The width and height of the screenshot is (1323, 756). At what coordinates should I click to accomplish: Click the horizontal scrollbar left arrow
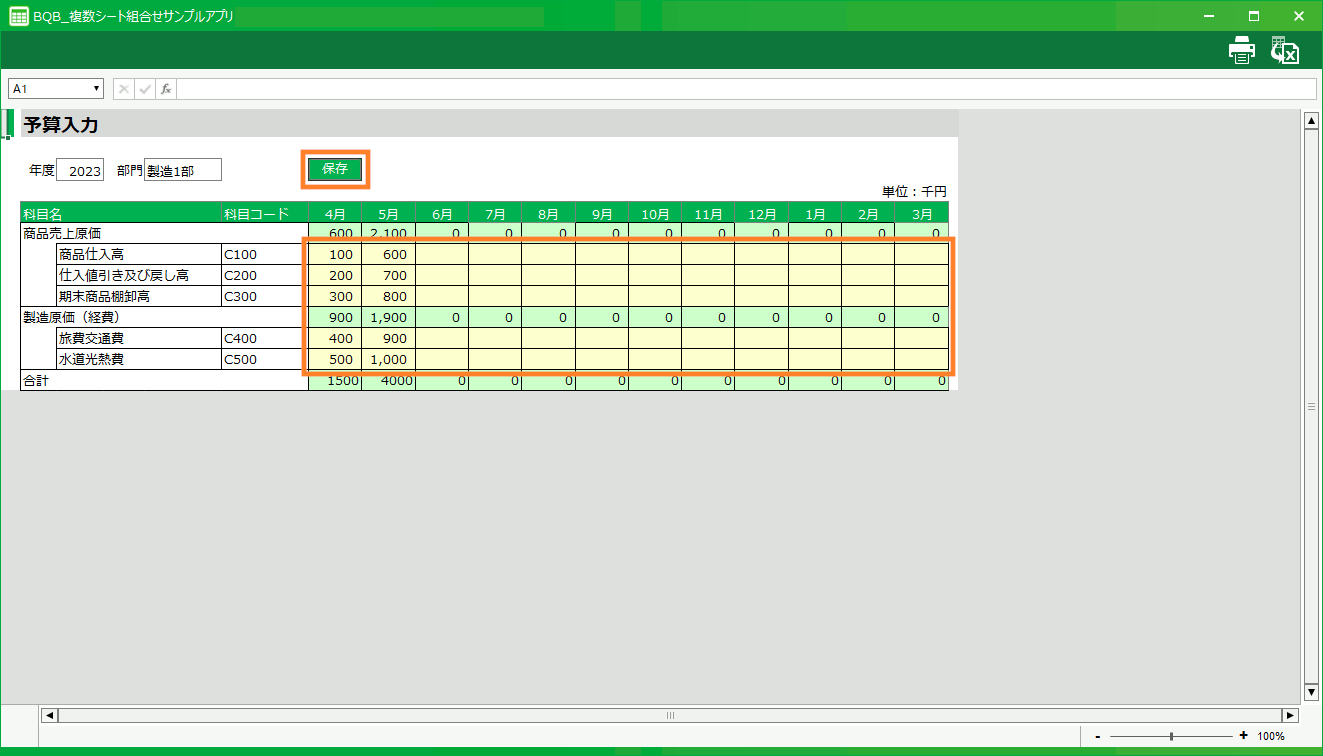pyautogui.click(x=48, y=715)
